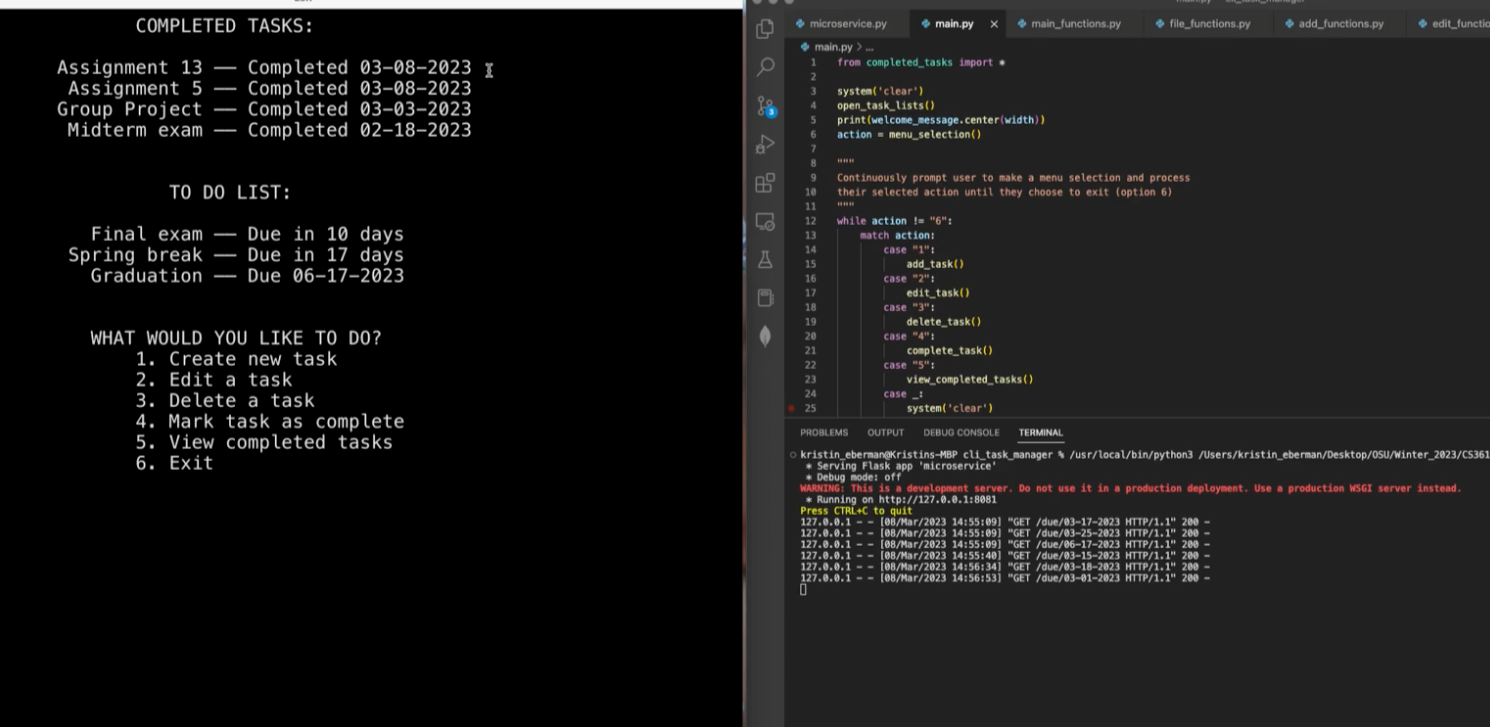Show the DEBUG CONSOLE panel tab
Viewport: 1490px width, 727px height.
tap(961, 433)
